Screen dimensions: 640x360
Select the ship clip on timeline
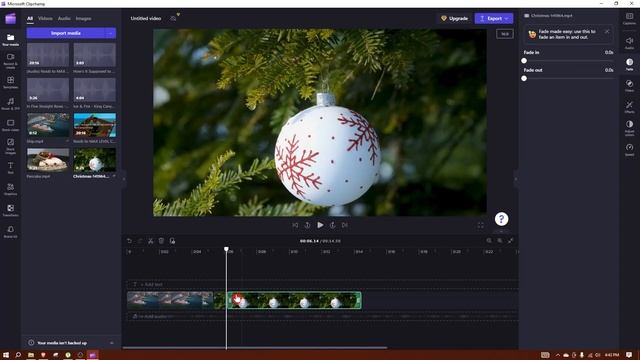pyautogui.click(x=170, y=300)
